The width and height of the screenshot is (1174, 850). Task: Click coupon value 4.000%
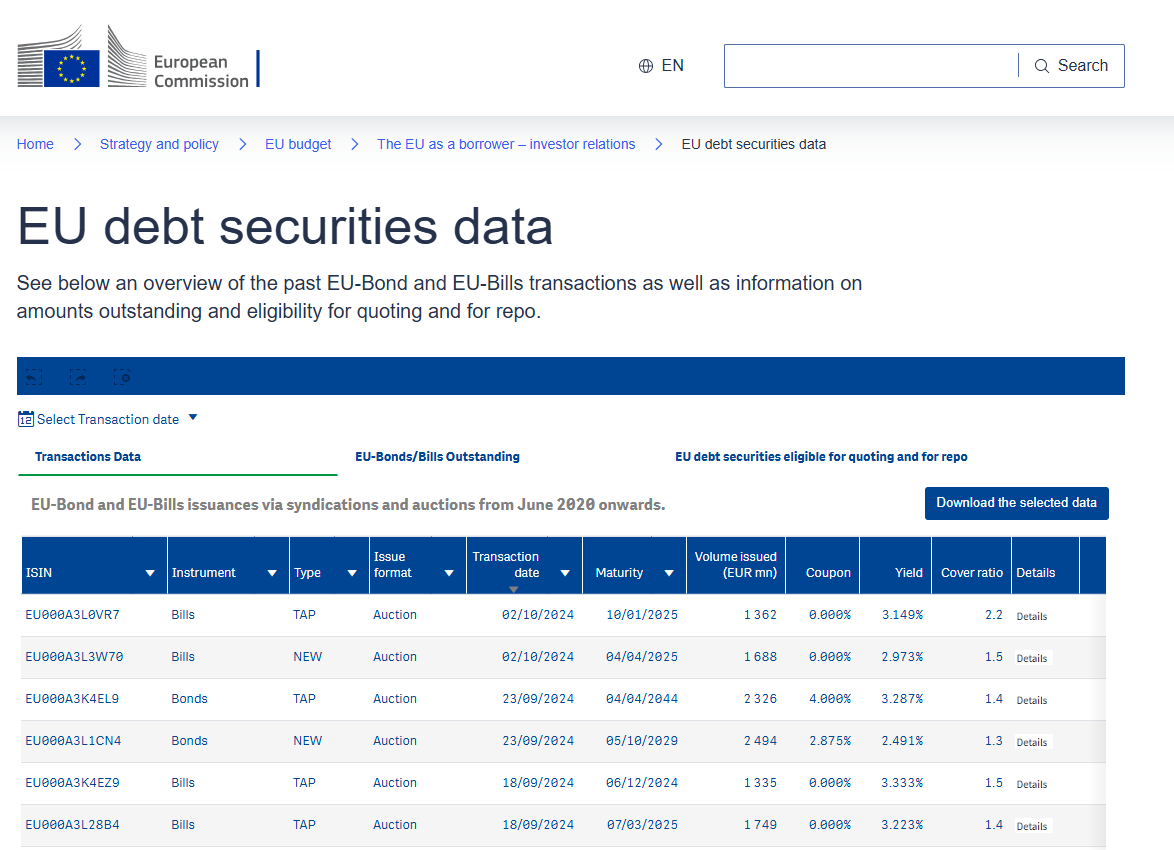point(830,699)
